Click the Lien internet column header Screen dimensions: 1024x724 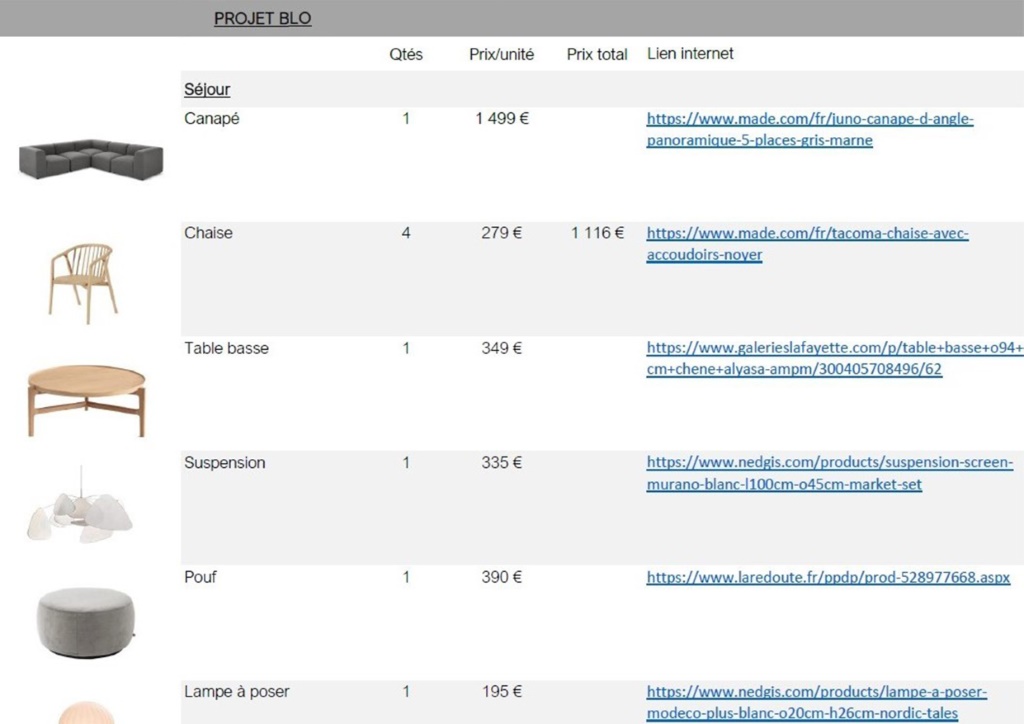tap(690, 54)
